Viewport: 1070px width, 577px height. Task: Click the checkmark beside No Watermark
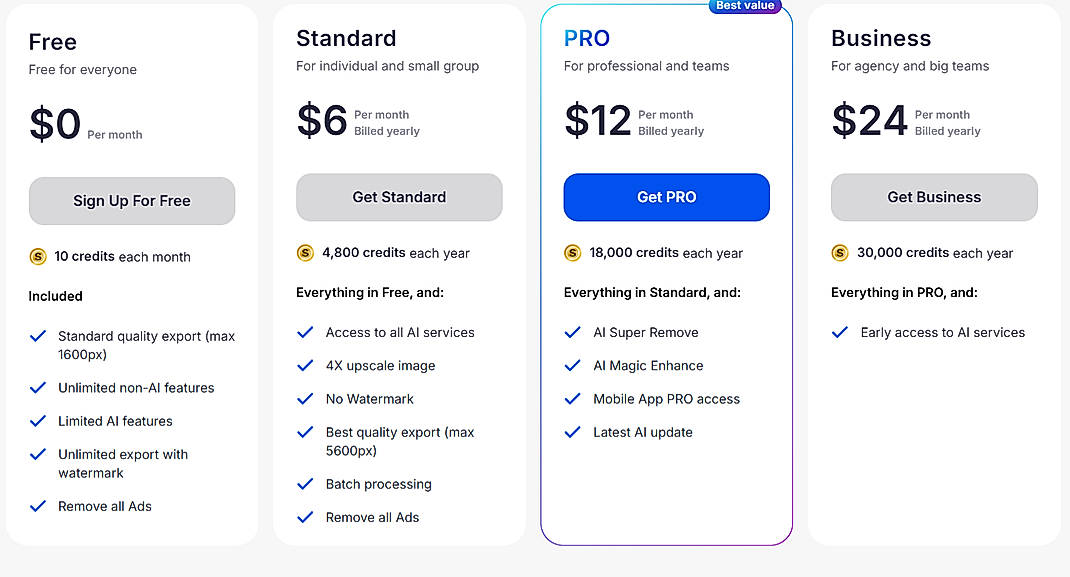305,398
